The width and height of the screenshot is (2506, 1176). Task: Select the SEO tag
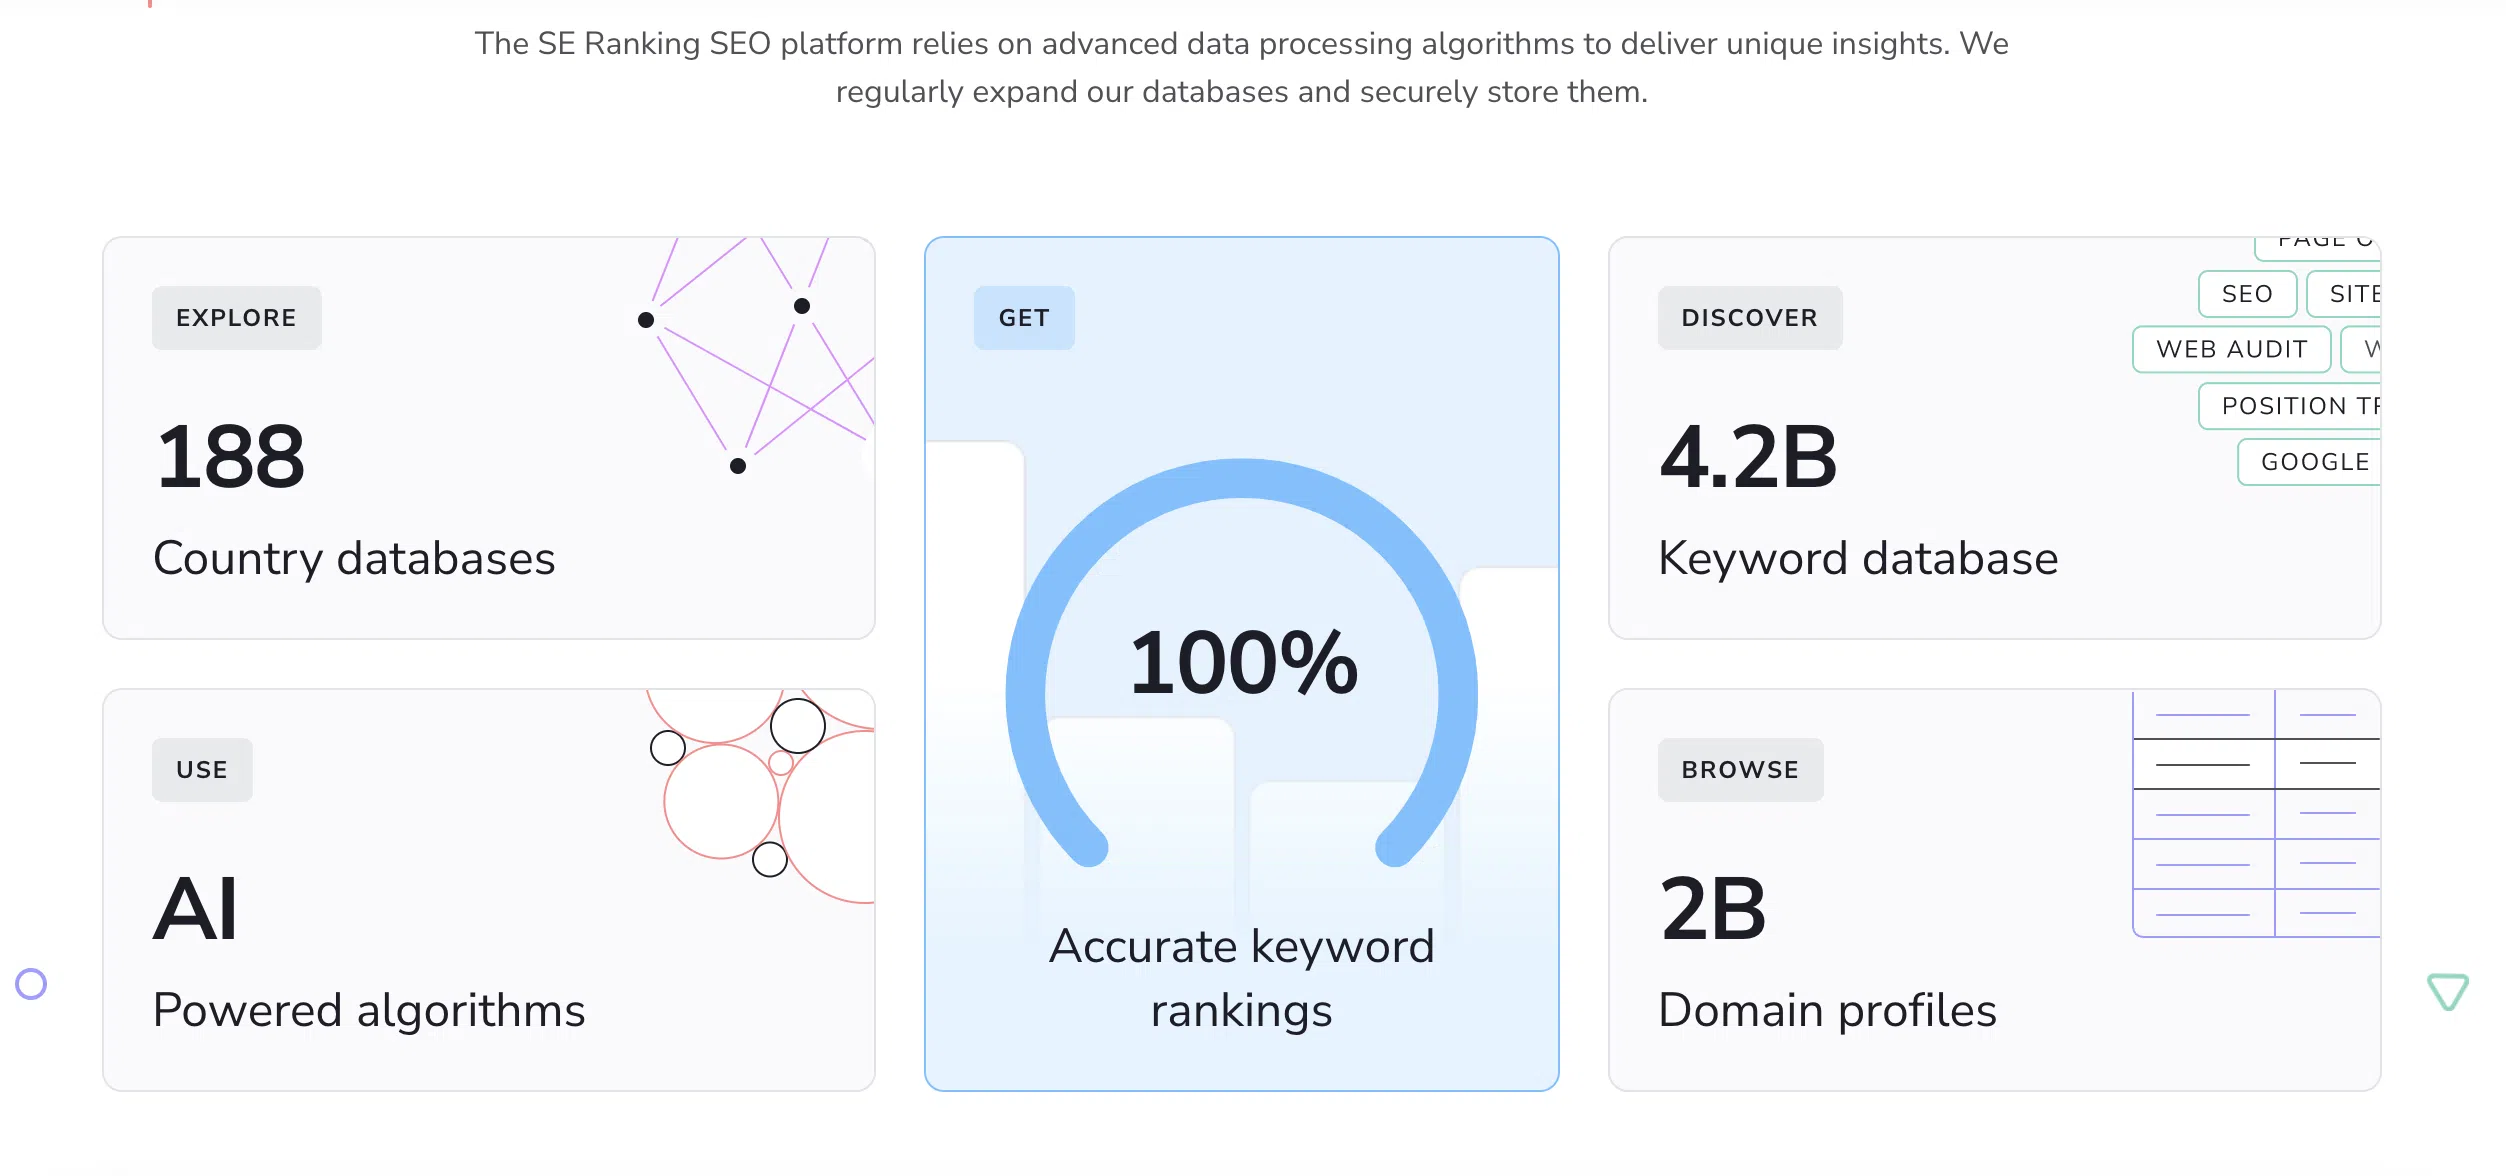tap(2246, 294)
